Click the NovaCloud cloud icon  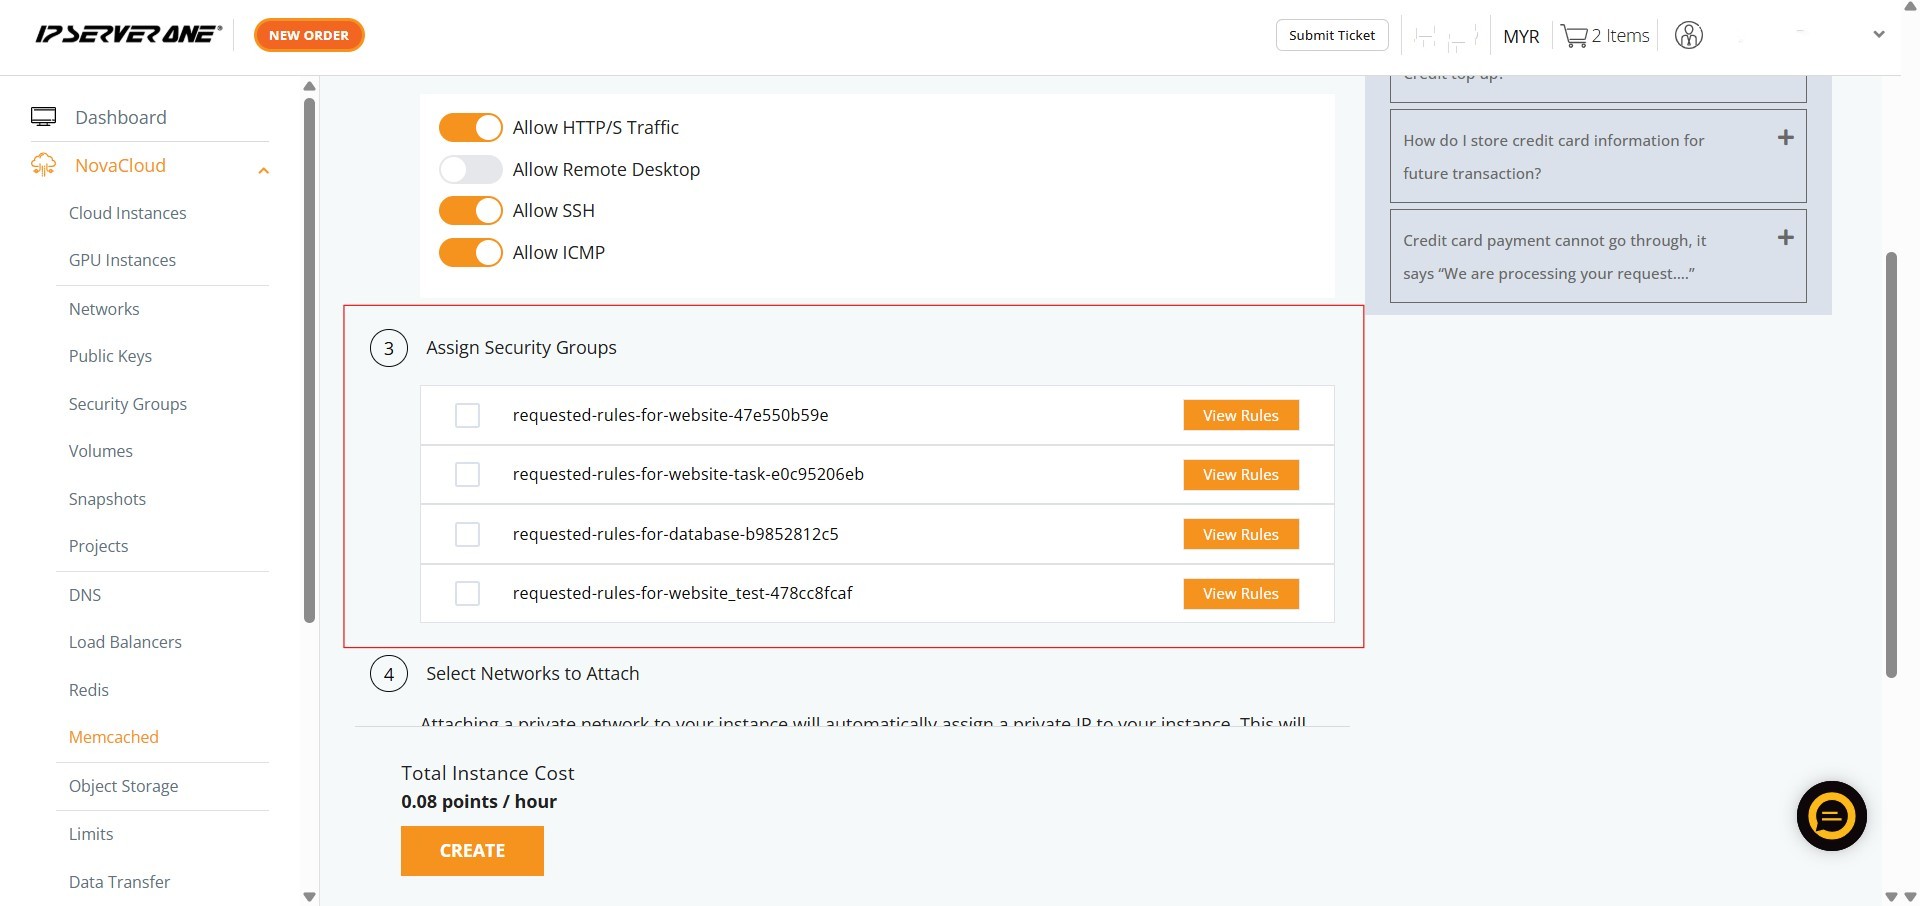(x=44, y=165)
